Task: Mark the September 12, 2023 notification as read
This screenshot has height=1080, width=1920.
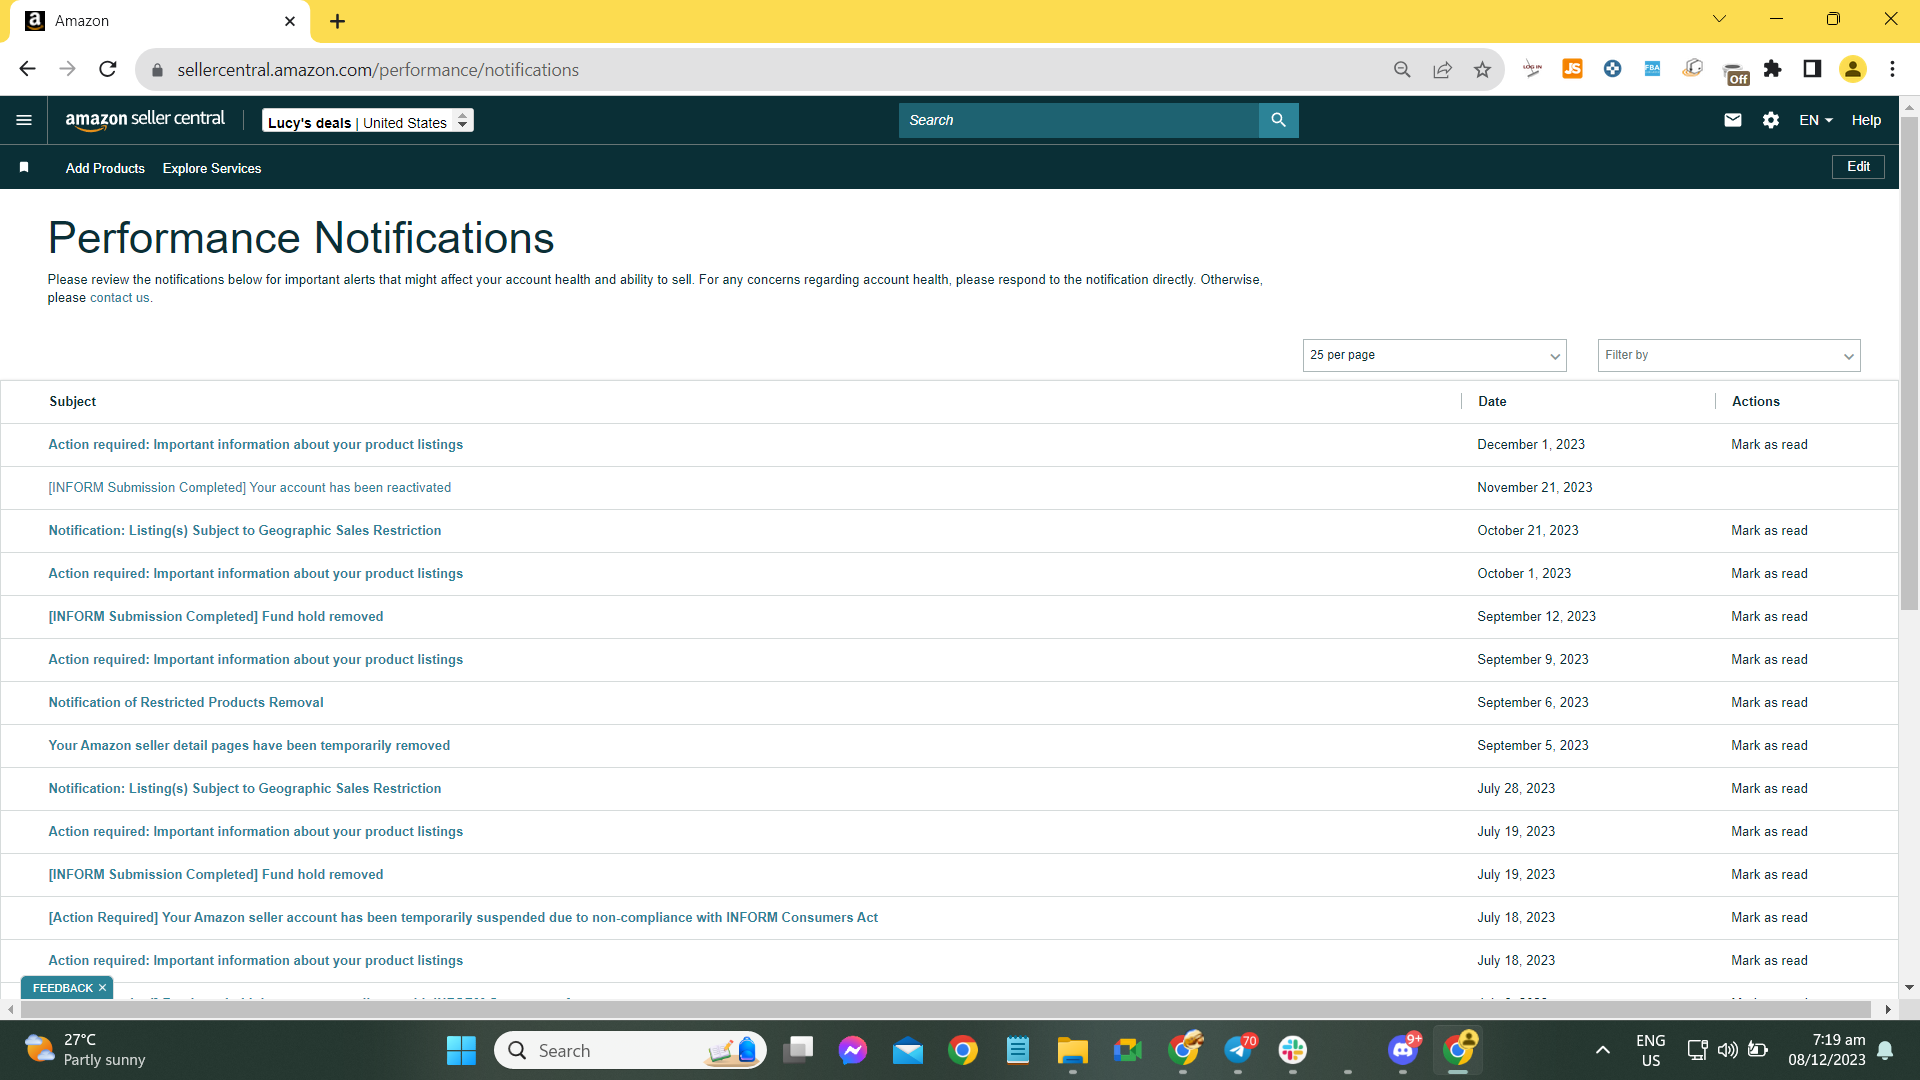Action: [1769, 616]
